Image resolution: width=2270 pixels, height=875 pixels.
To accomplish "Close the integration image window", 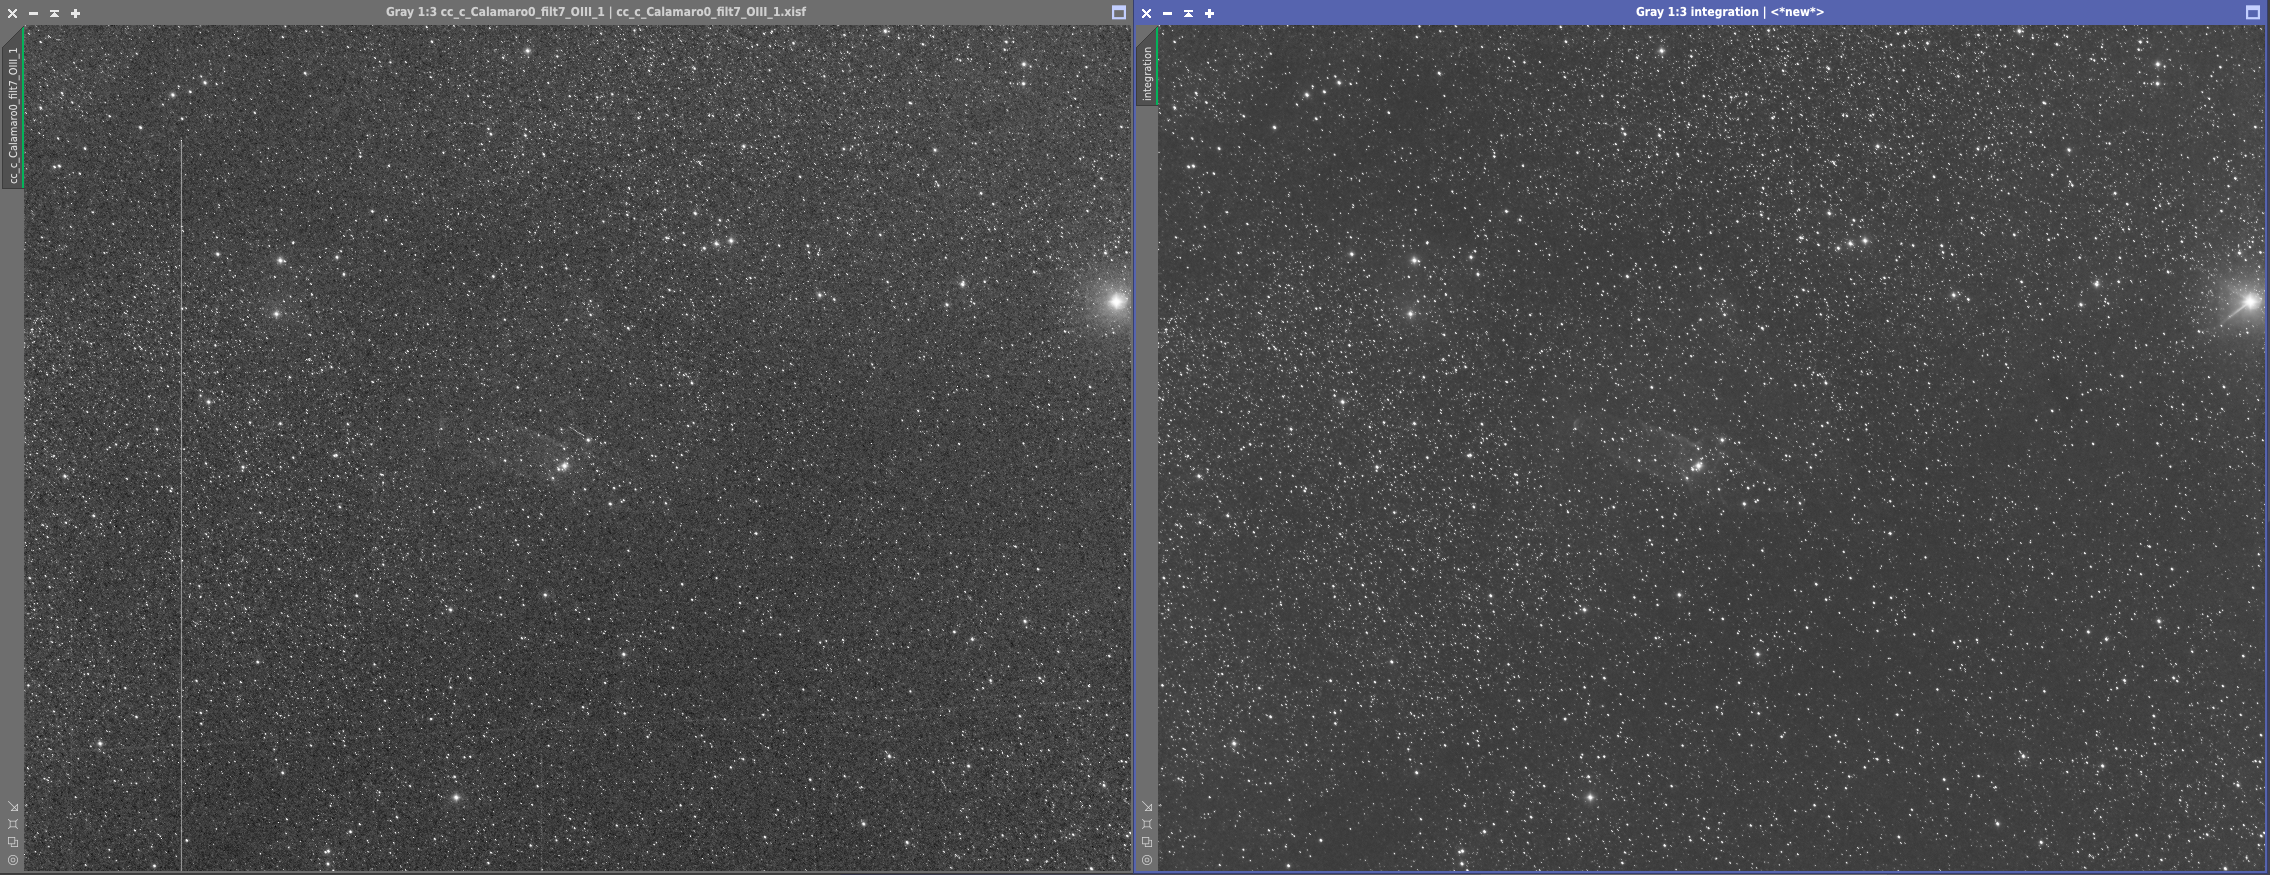I will (x=1146, y=13).
